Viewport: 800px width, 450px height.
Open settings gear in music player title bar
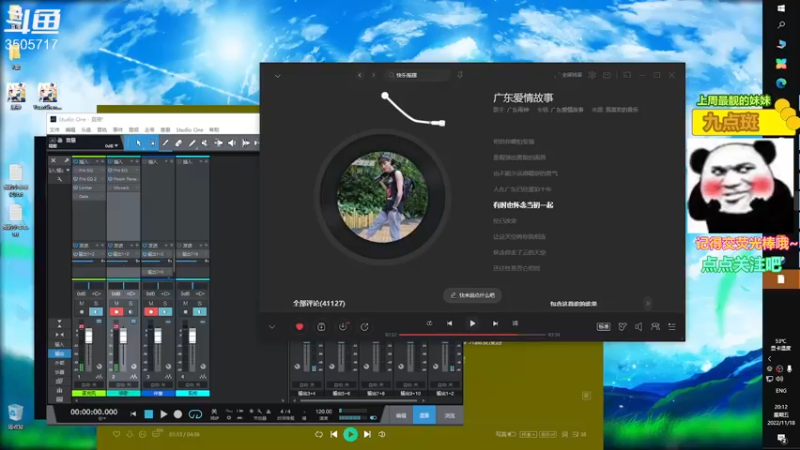(592, 75)
